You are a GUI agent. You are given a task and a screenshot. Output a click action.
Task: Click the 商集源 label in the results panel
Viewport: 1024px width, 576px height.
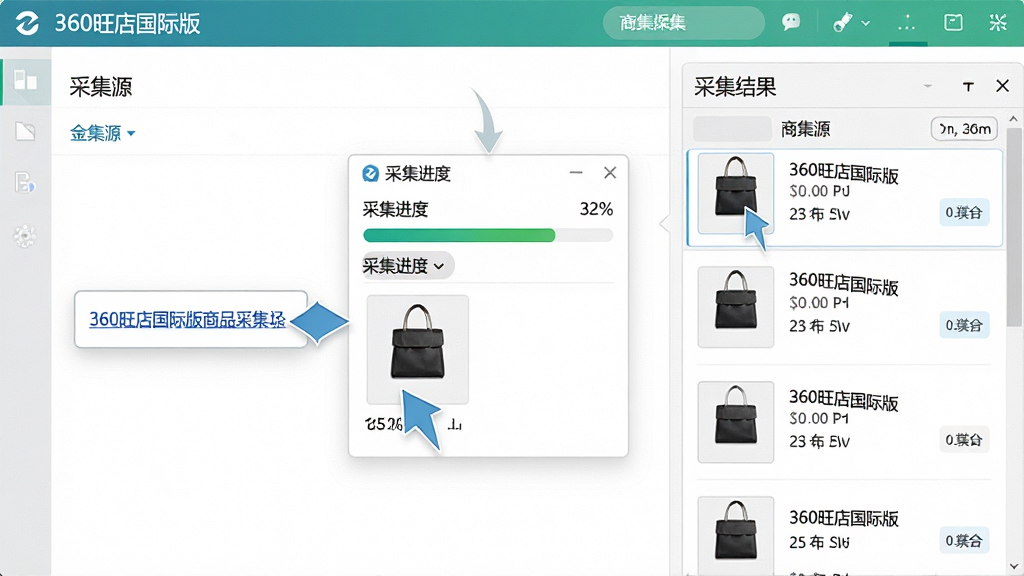(805, 129)
